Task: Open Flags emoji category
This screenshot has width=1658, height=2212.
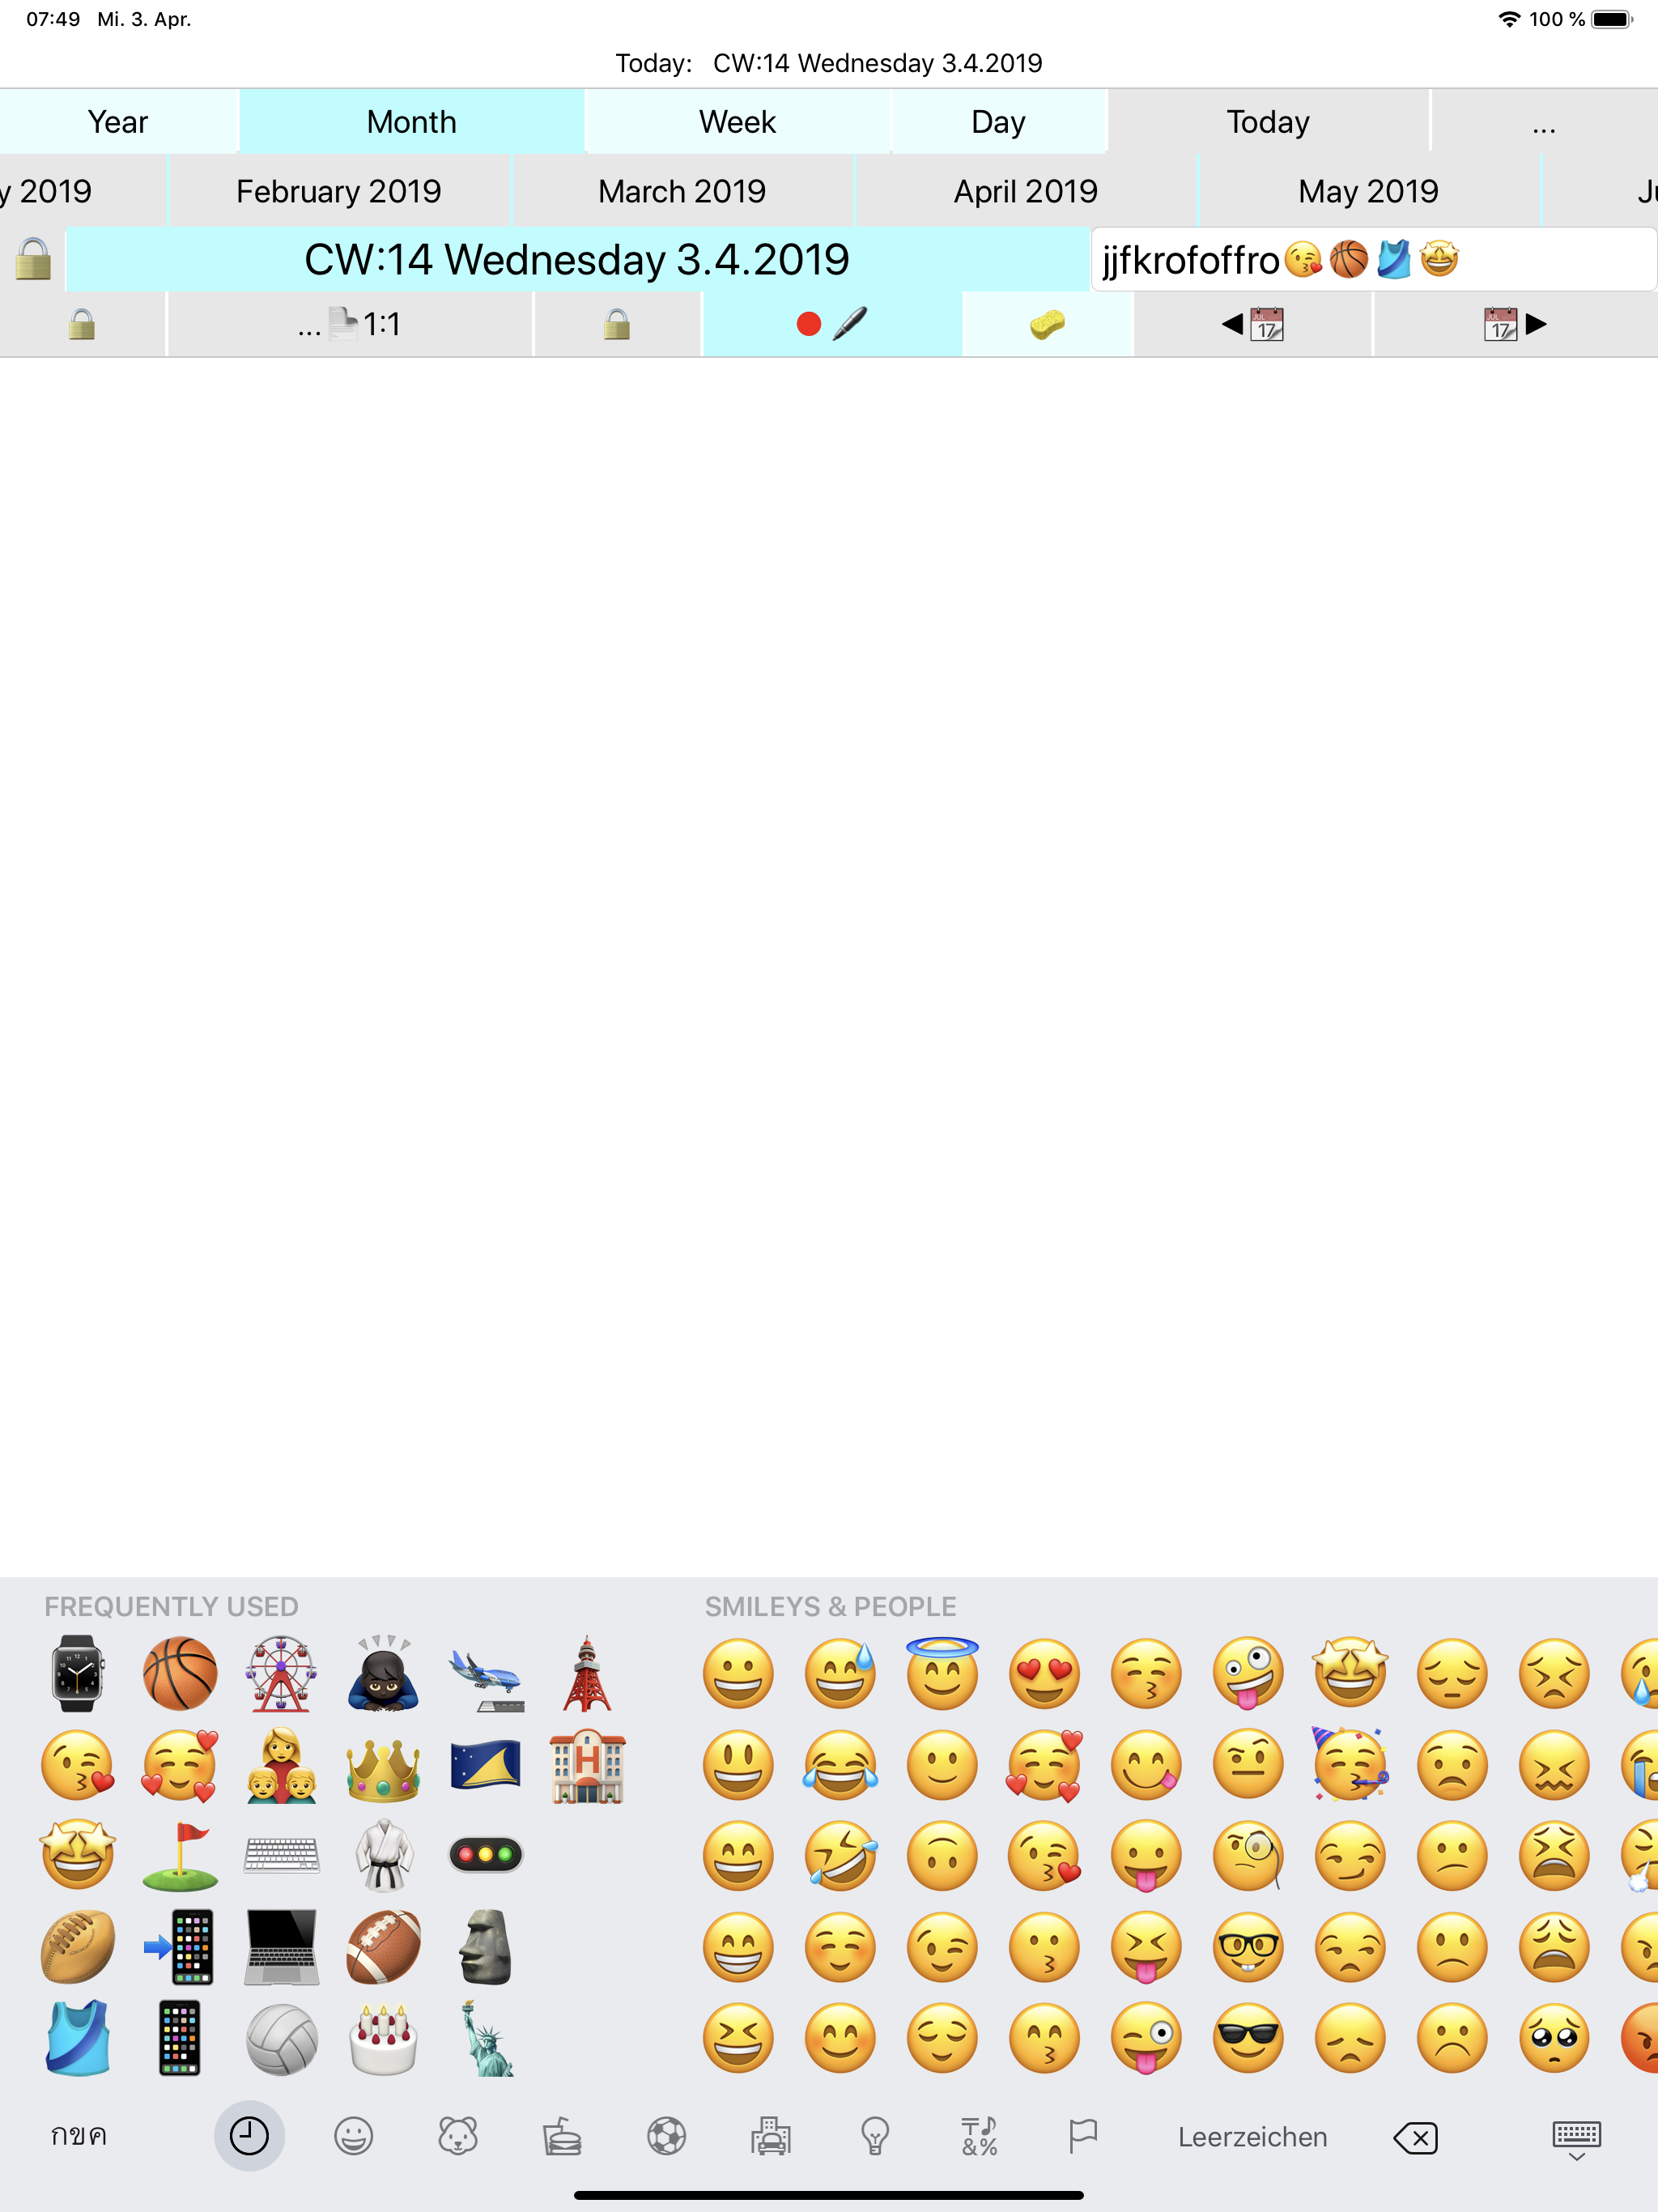Action: (x=1083, y=2136)
